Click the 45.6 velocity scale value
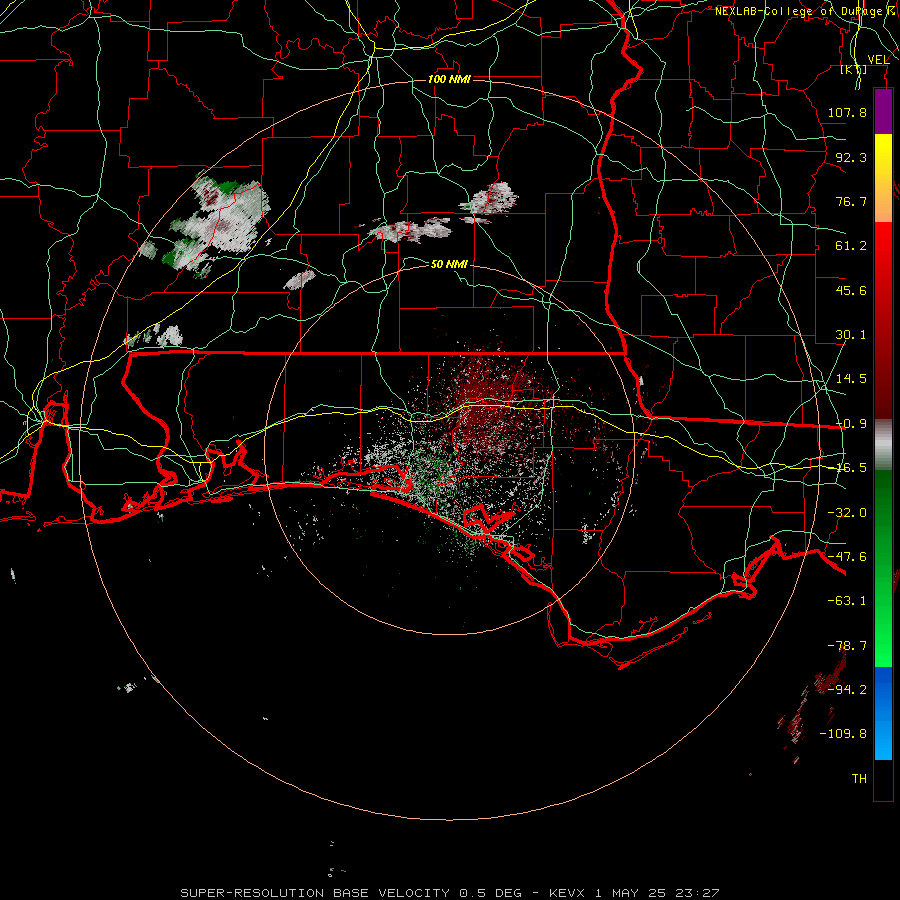This screenshot has height=900, width=900. click(x=851, y=290)
